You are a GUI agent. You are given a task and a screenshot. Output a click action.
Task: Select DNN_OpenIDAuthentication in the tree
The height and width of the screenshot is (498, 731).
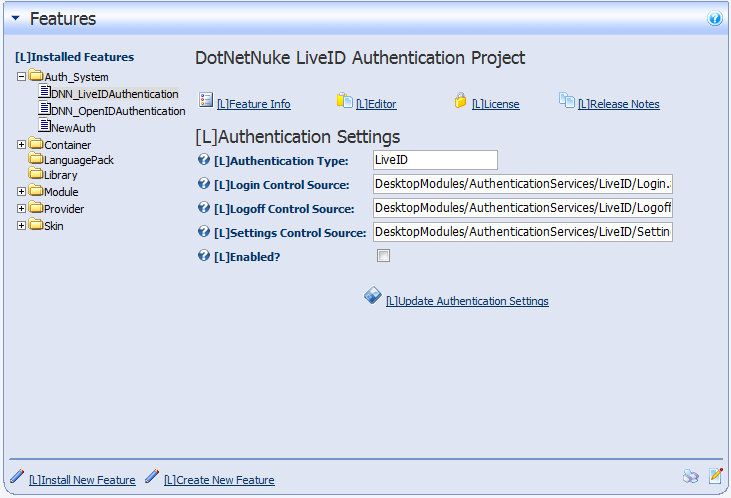(118, 111)
